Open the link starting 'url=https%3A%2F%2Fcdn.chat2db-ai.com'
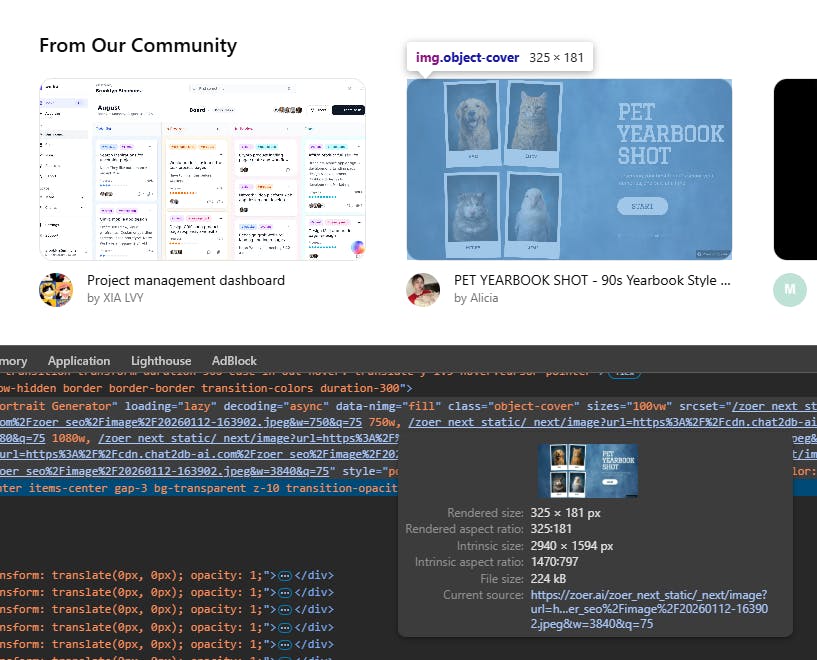Screen dimensions: 817x660 point(199,454)
